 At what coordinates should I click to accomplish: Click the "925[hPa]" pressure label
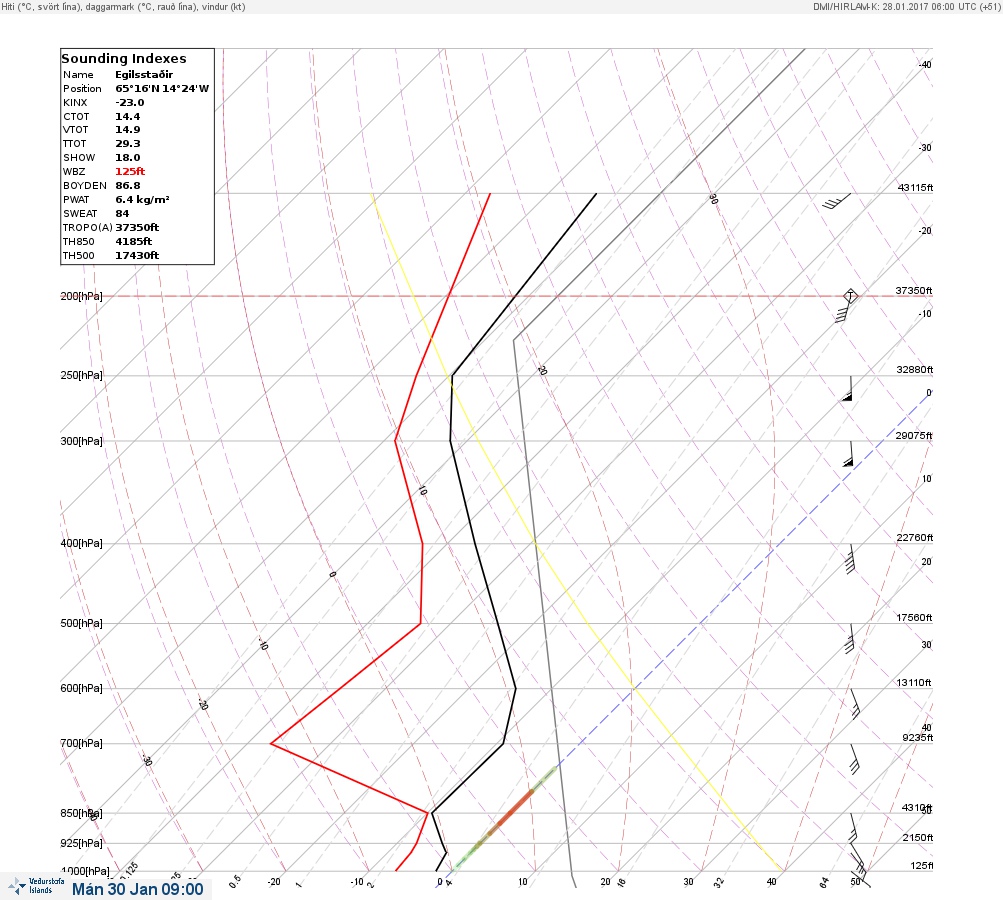(x=81, y=843)
